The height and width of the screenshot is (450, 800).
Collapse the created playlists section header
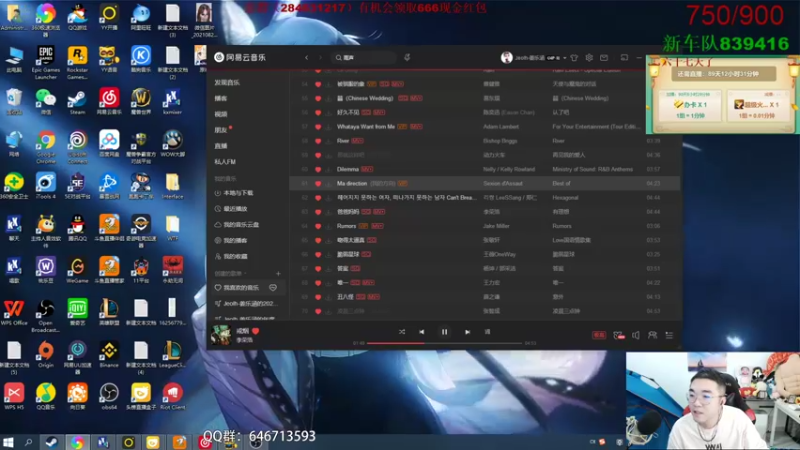tap(230, 273)
